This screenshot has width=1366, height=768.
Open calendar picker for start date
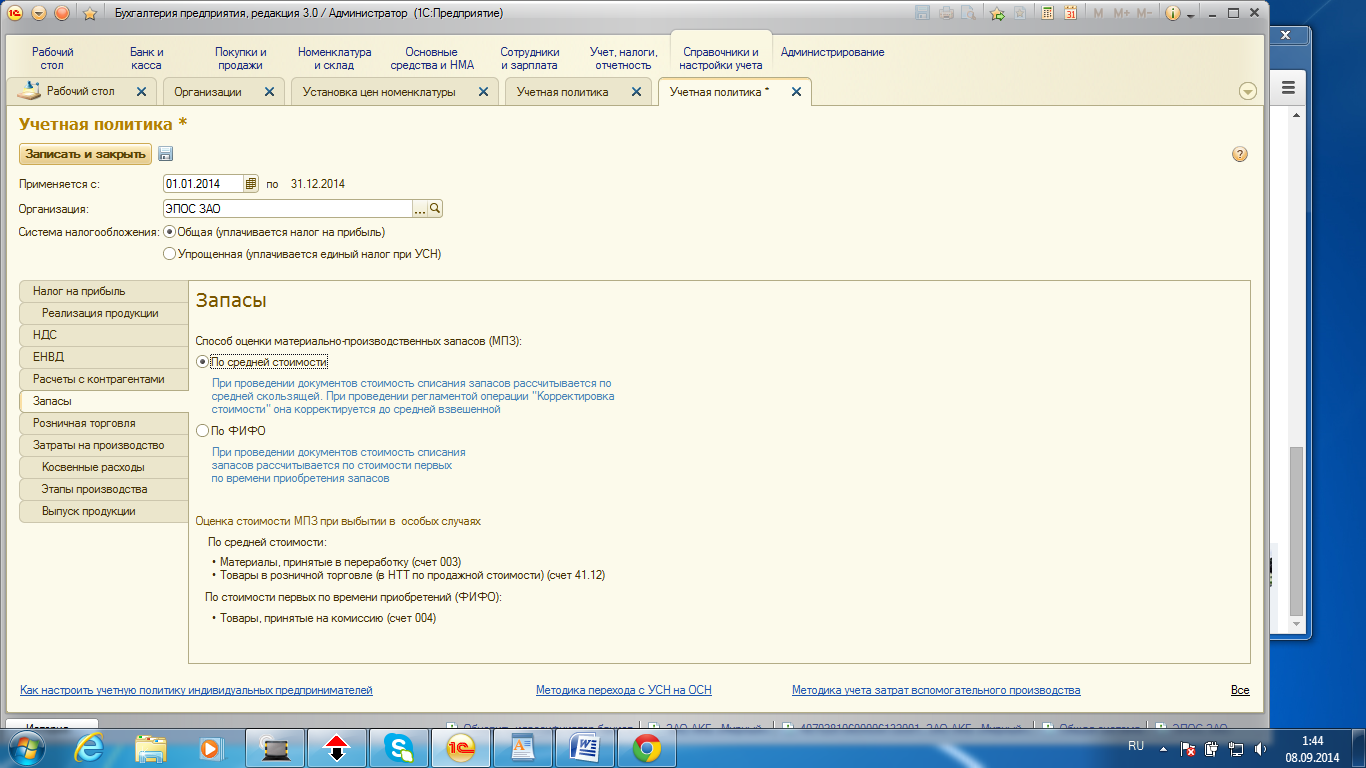(251, 184)
